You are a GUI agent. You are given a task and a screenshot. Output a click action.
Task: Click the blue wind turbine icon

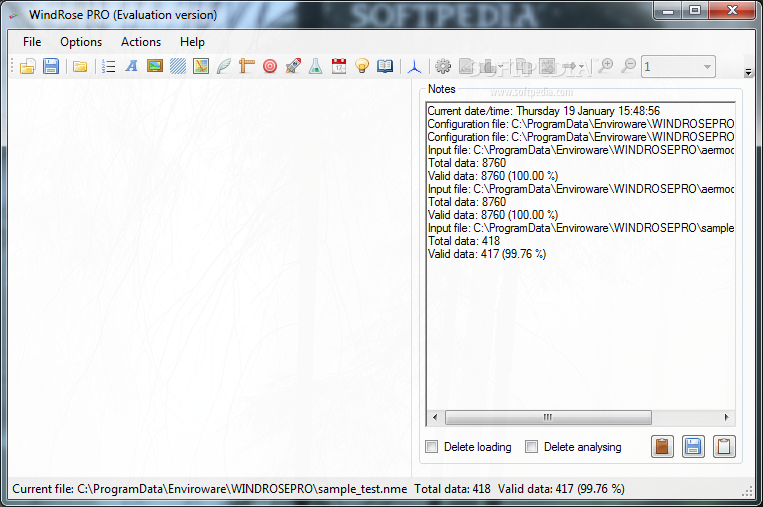[414, 66]
